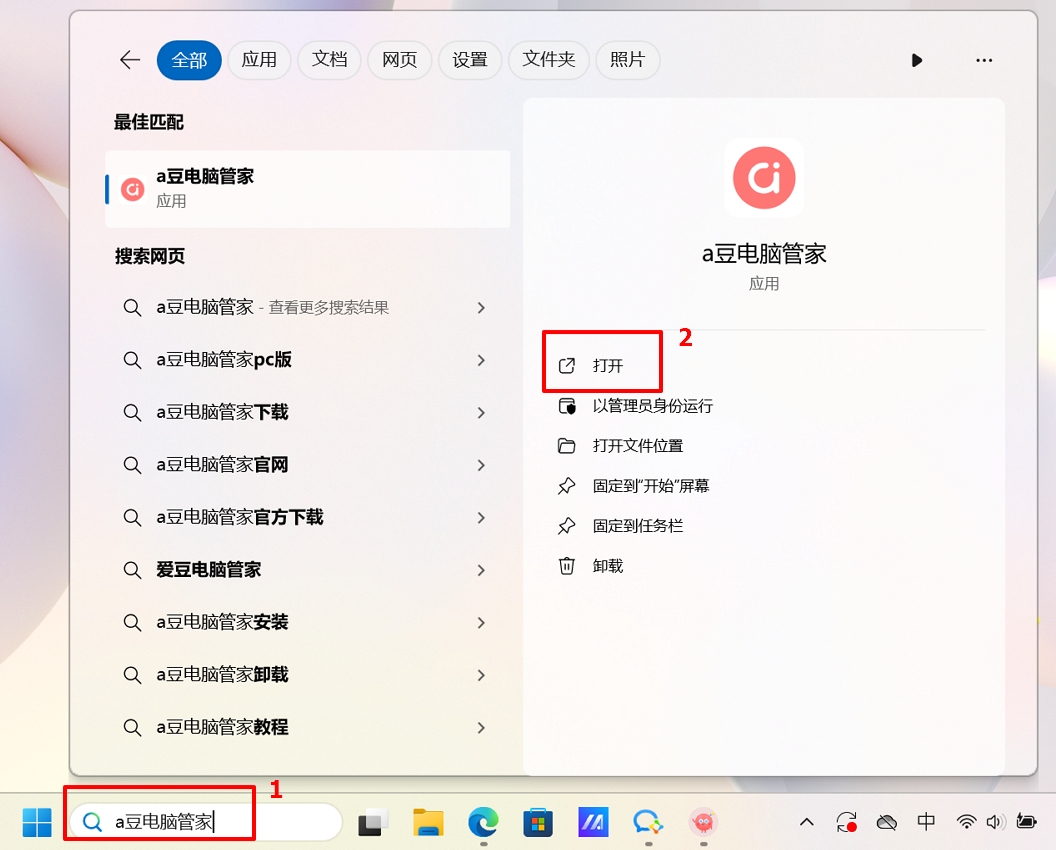Open the volume control in tray
This screenshot has width=1056, height=850.
[995, 822]
